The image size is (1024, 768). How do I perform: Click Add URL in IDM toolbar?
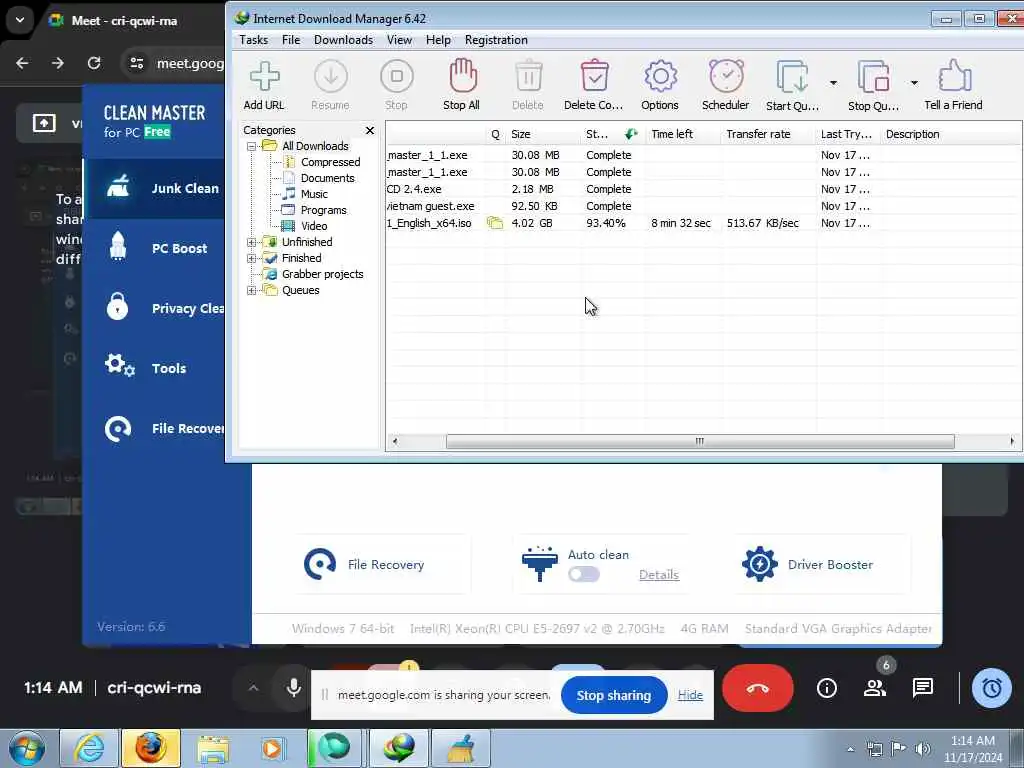coord(264,85)
